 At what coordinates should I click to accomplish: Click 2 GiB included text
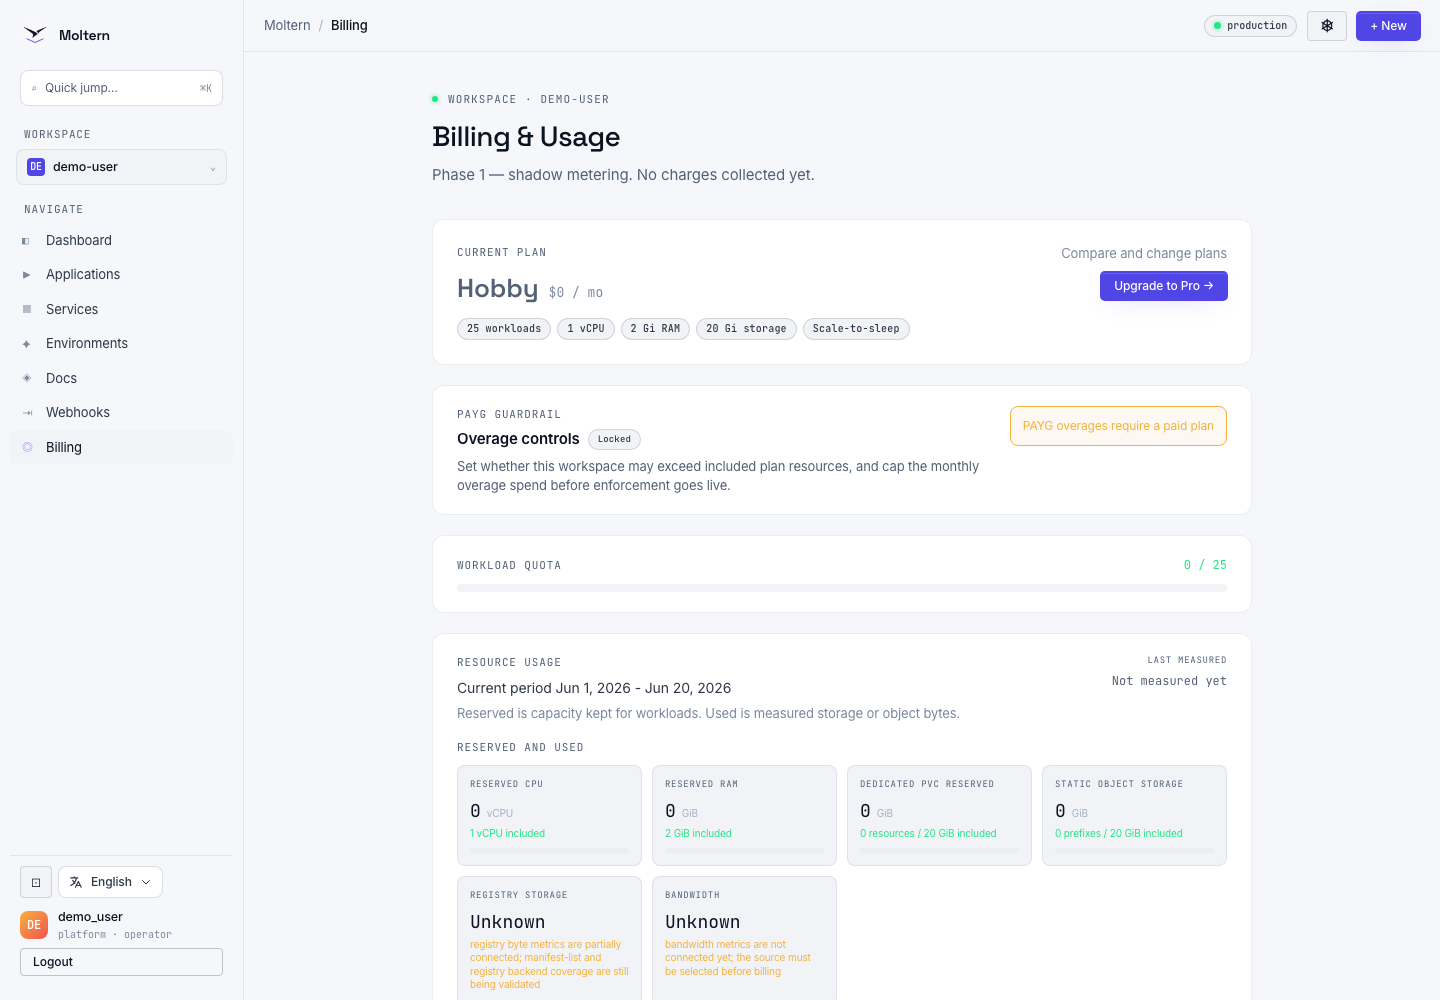click(698, 834)
